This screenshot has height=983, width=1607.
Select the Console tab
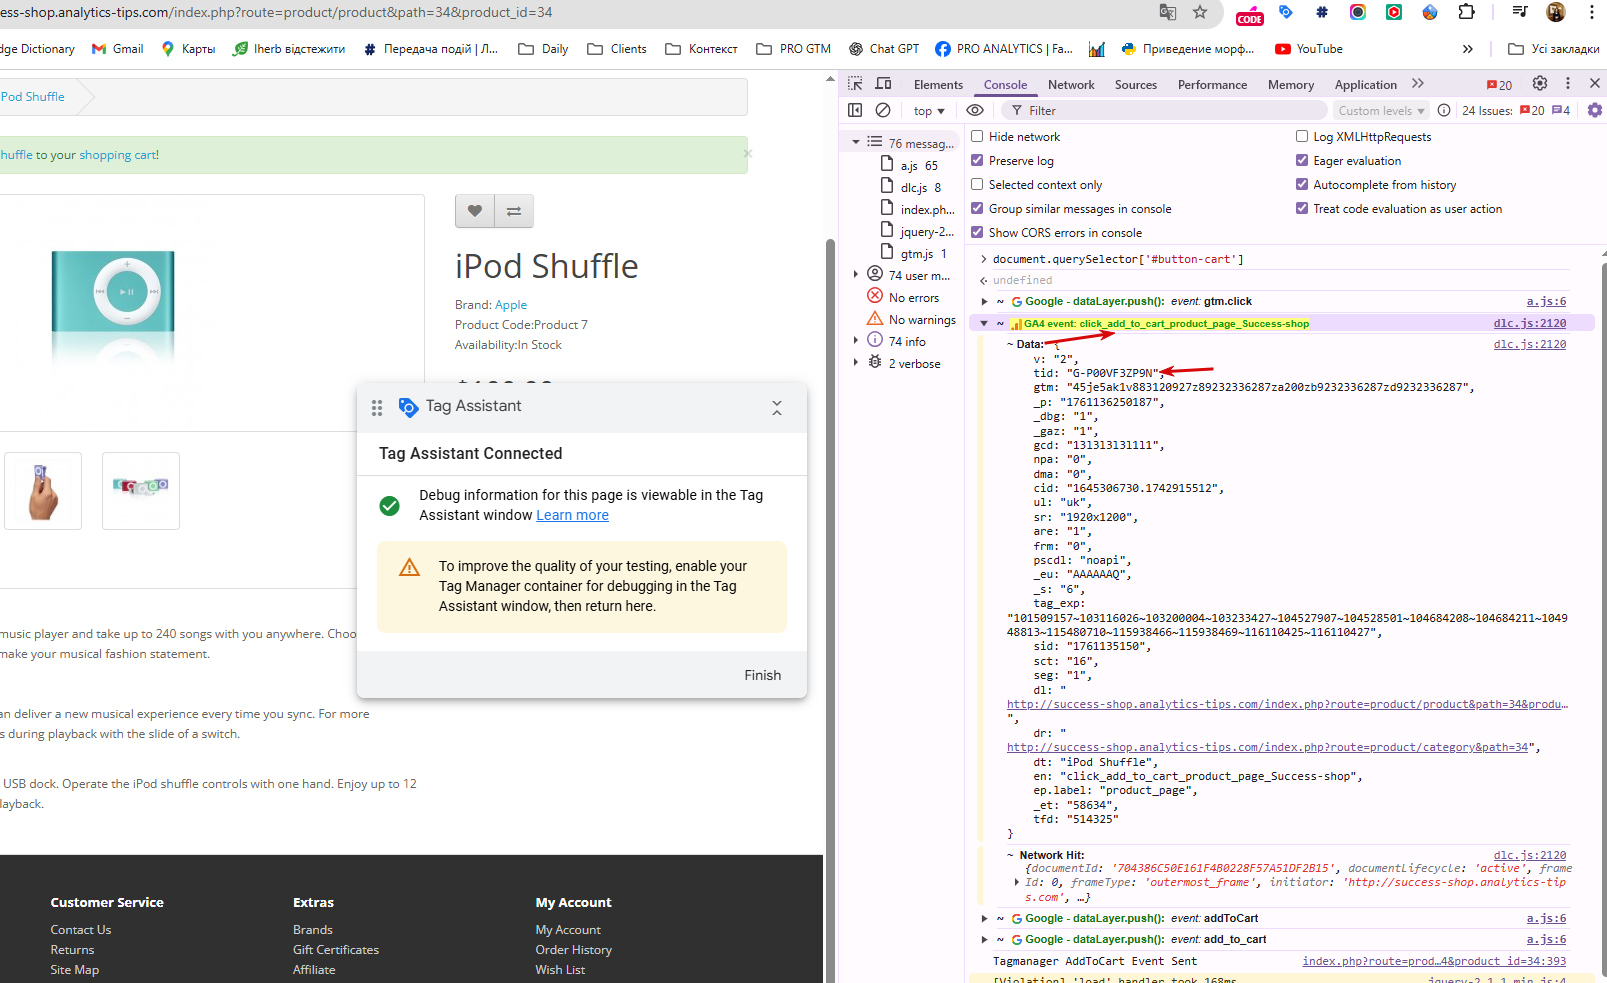coord(1005,85)
